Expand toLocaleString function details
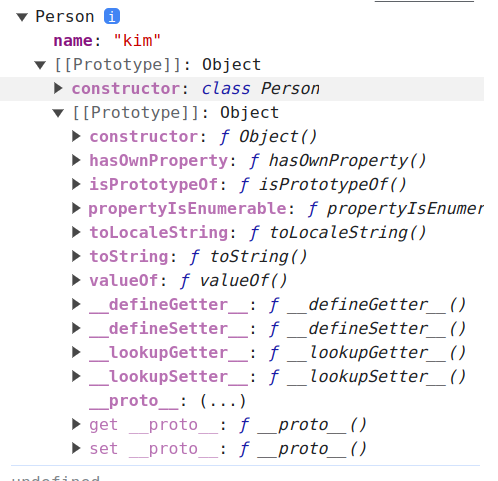 coord(76,232)
